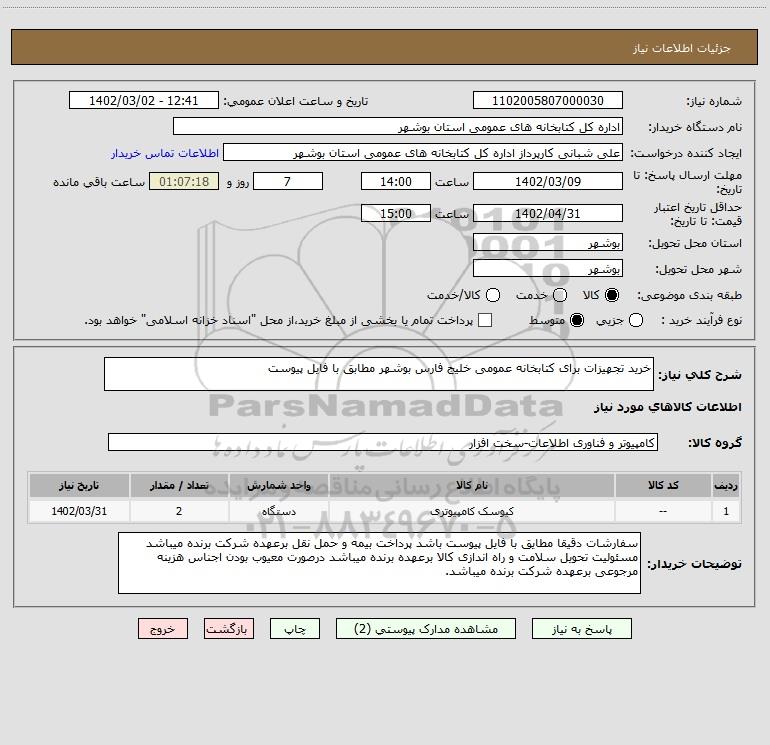Click general description text area
The image size is (770, 745).
379,374
